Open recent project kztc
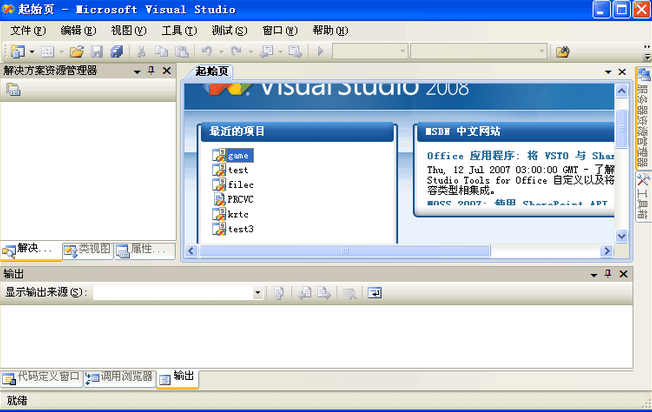 (230, 215)
